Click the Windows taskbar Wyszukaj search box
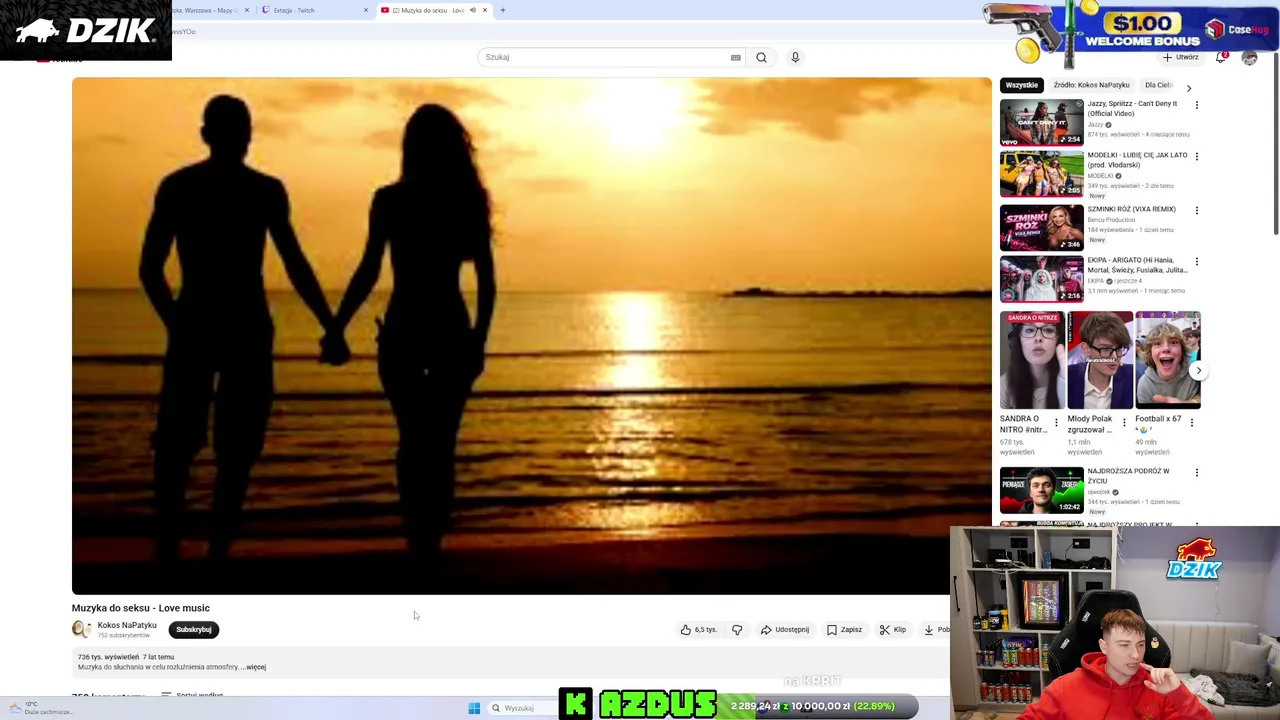Viewport: 1280px width, 720px height. (x=520, y=708)
